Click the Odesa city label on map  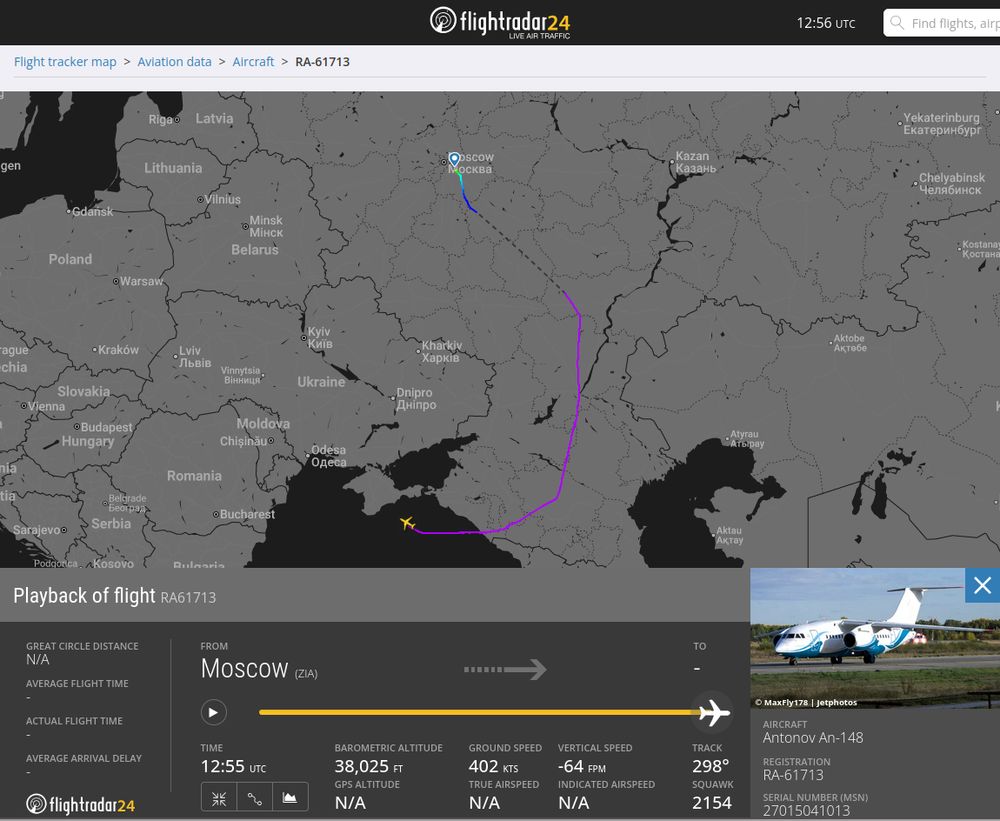tap(328, 455)
